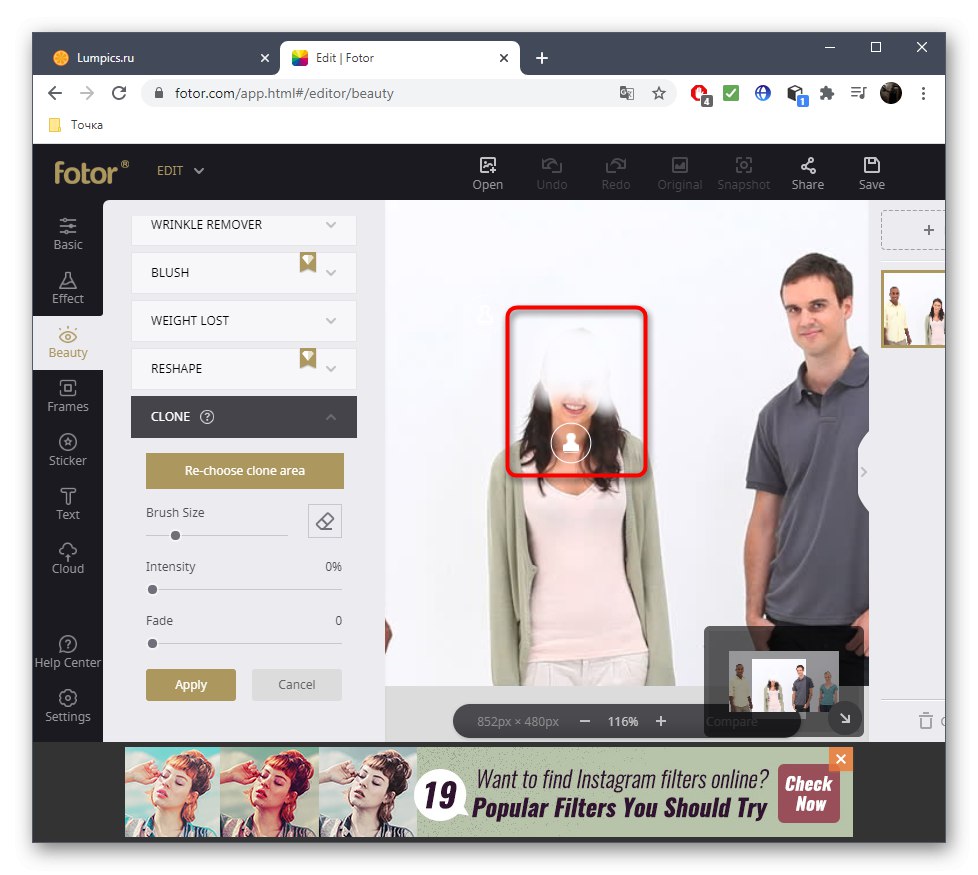Expand the Blush section

pos(243,273)
